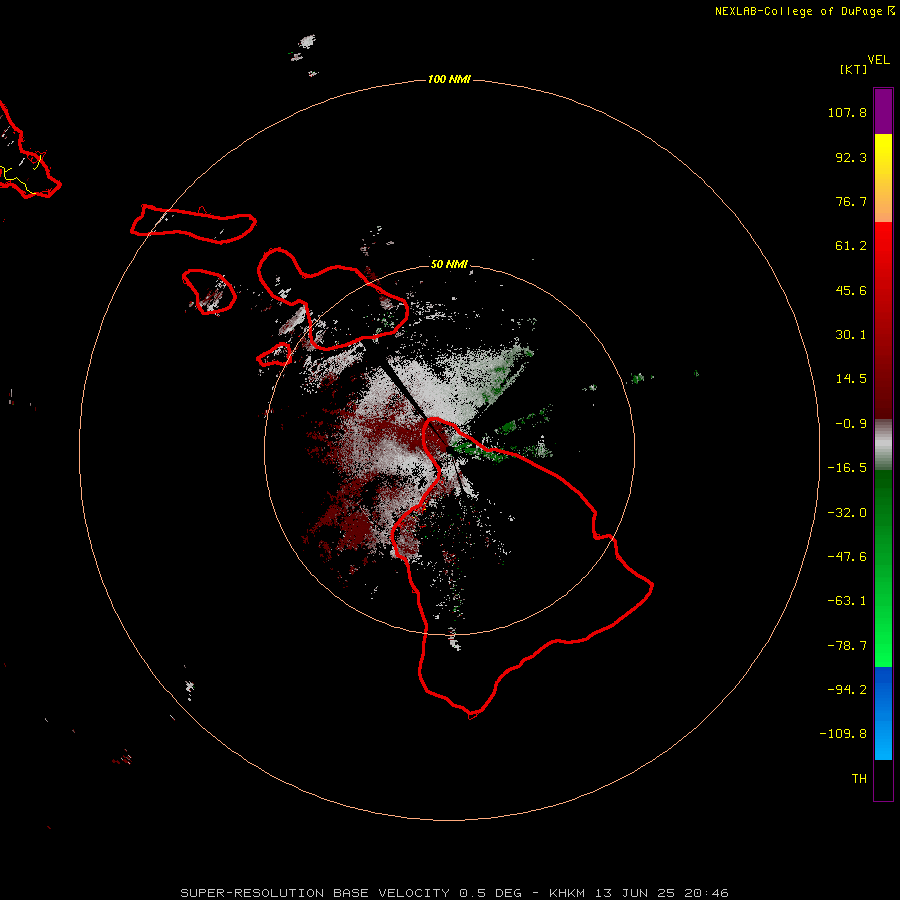
Task: Click the -109.8 scale label
Action: 843,734
